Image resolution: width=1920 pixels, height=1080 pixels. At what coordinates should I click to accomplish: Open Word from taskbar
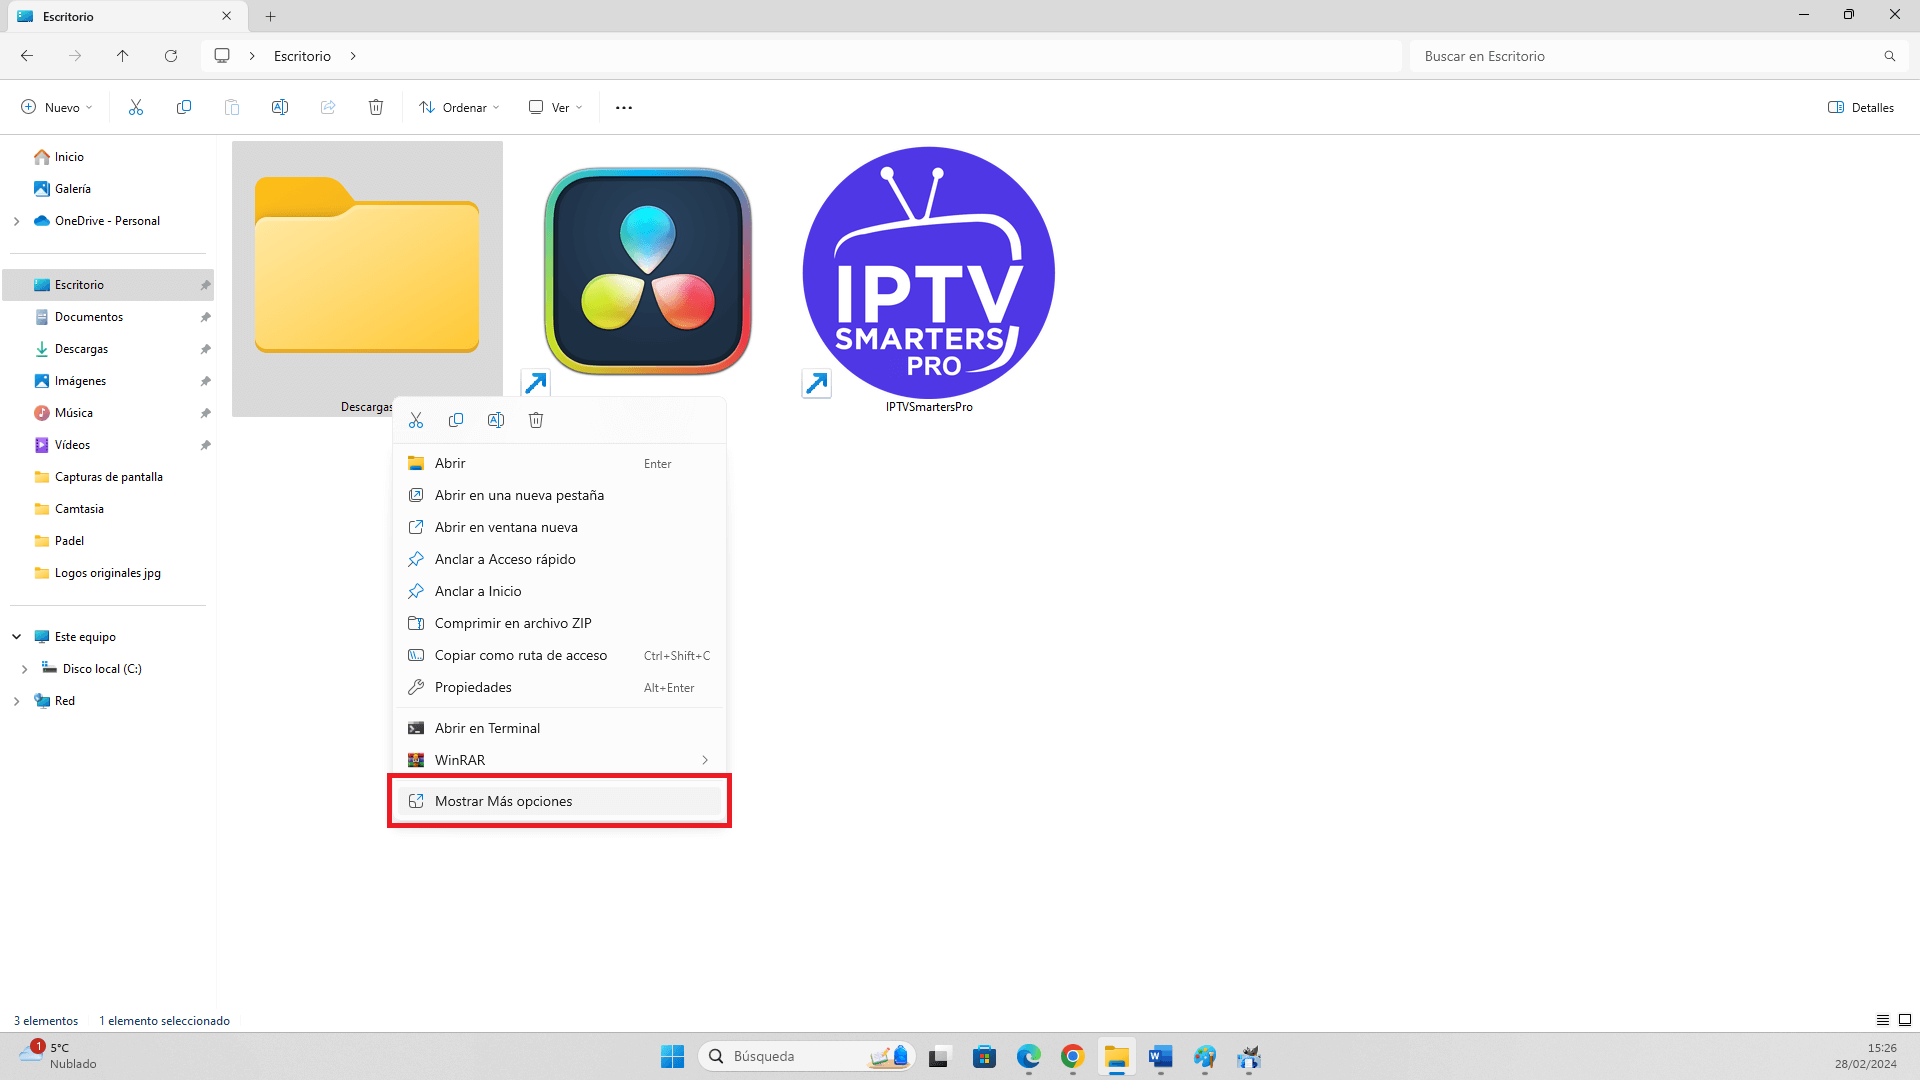1161,1056
